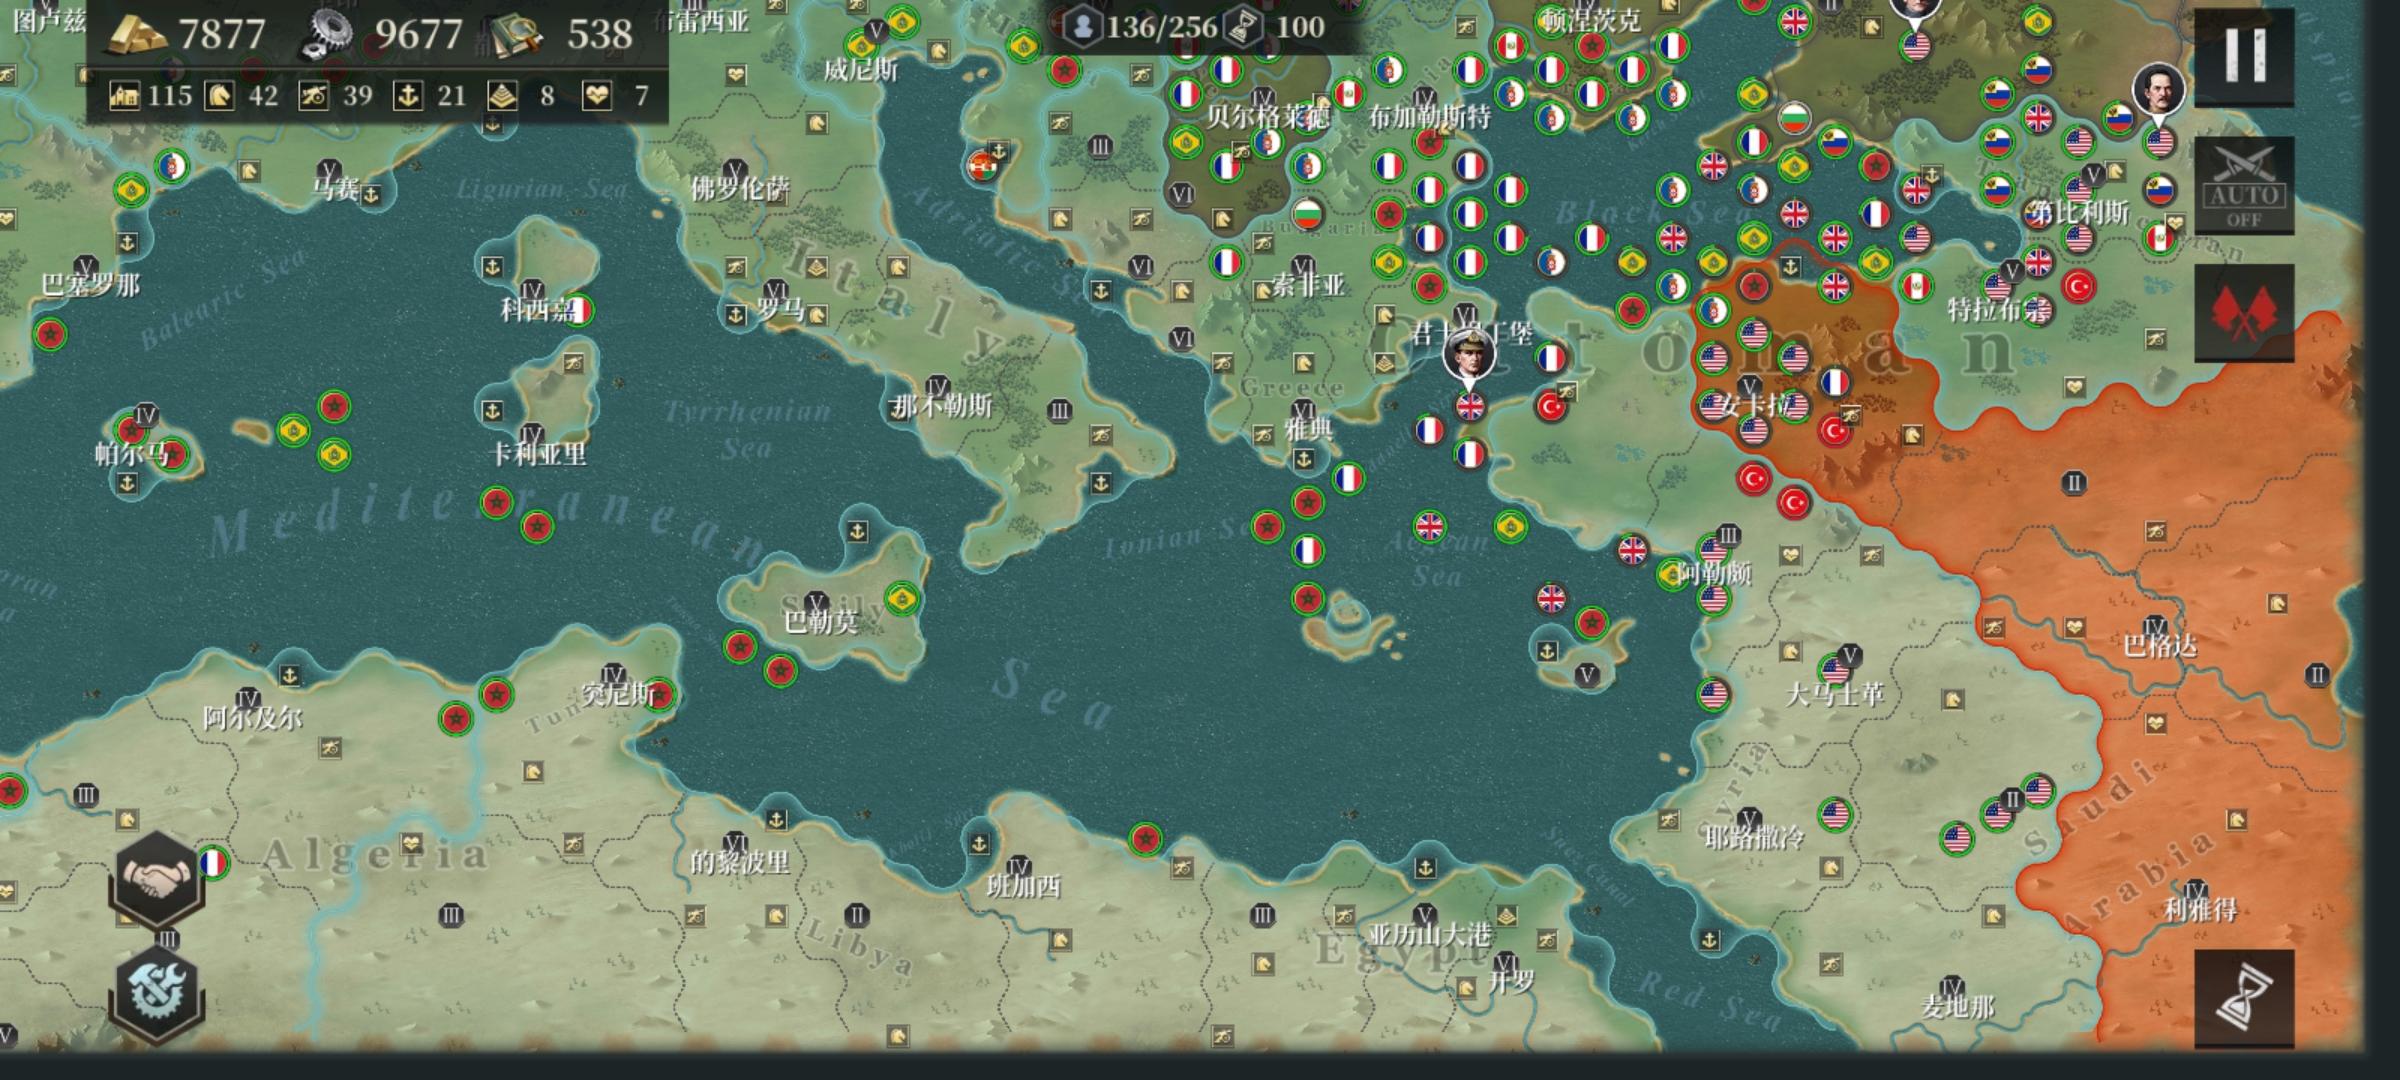Select the admiral portrait at 君士坦丁堡
The height and width of the screenshot is (1080, 2400).
pos(1469,355)
